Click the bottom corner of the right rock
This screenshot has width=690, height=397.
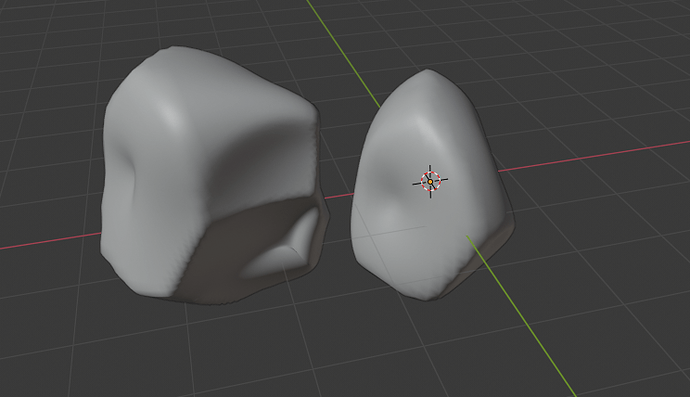point(425,296)
